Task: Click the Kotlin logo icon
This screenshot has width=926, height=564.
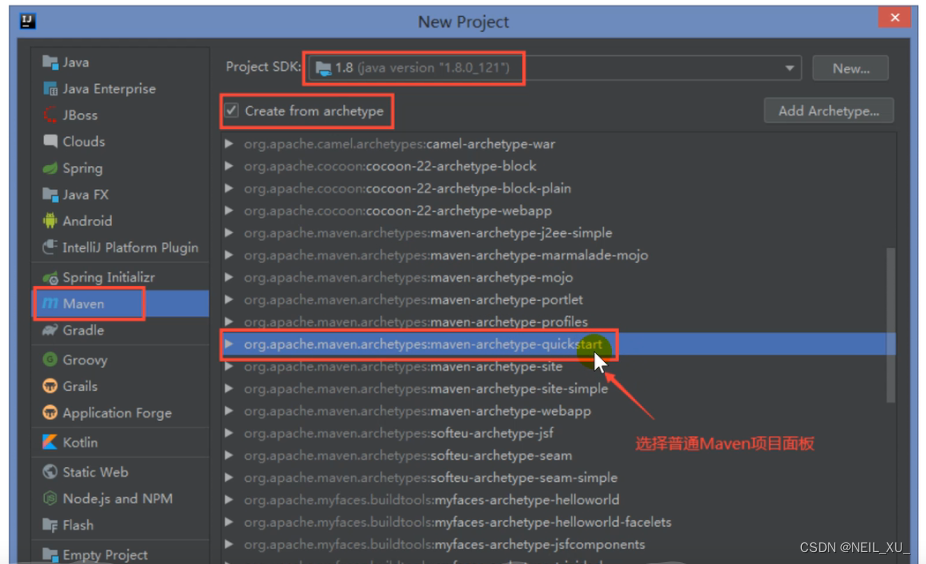Action: coord(50,442)
